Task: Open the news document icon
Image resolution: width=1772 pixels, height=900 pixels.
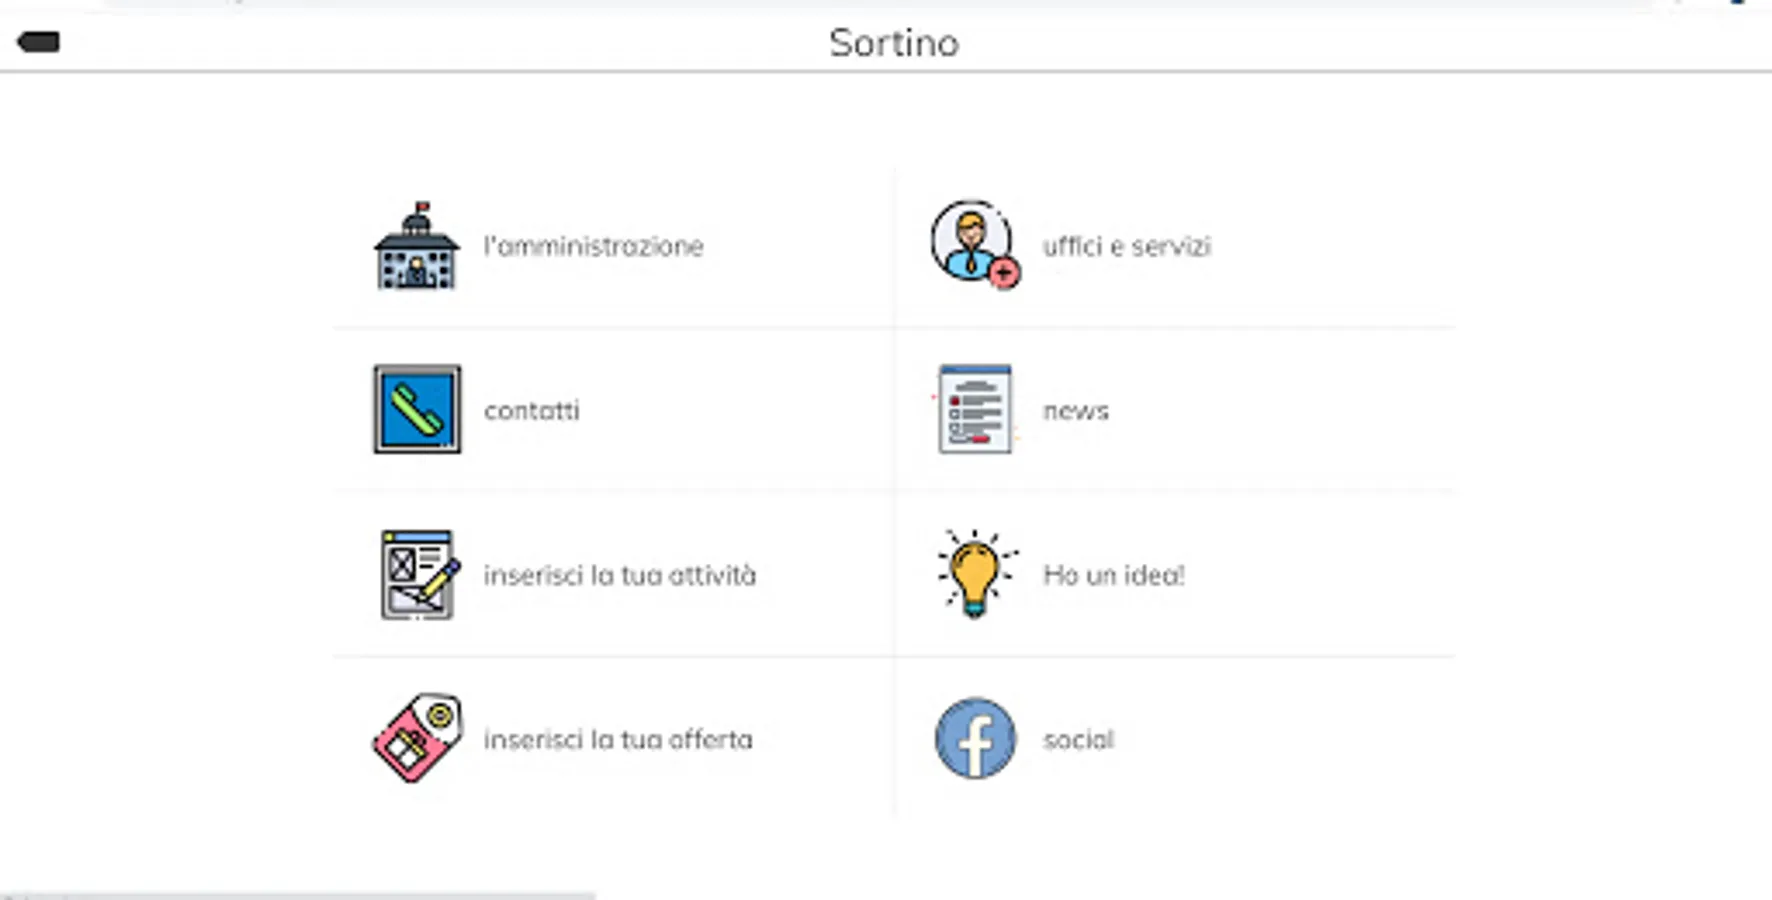Action: [975, 409]
